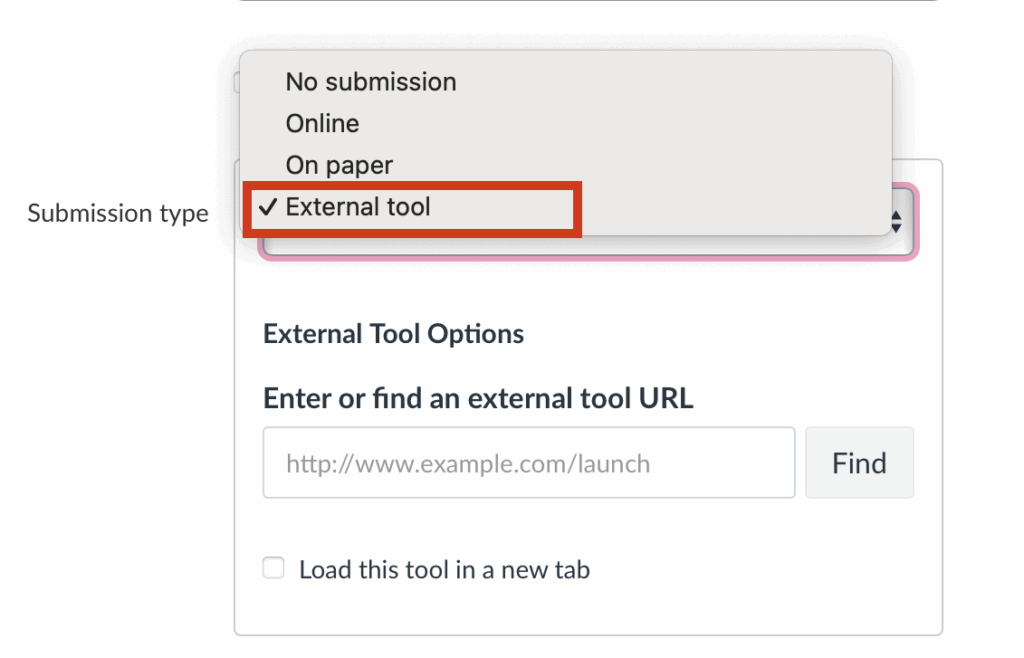Click the http://www.example.com/launch placeholder text
1024x658 pixels.
pyautogui.click(x=468, y=464)
